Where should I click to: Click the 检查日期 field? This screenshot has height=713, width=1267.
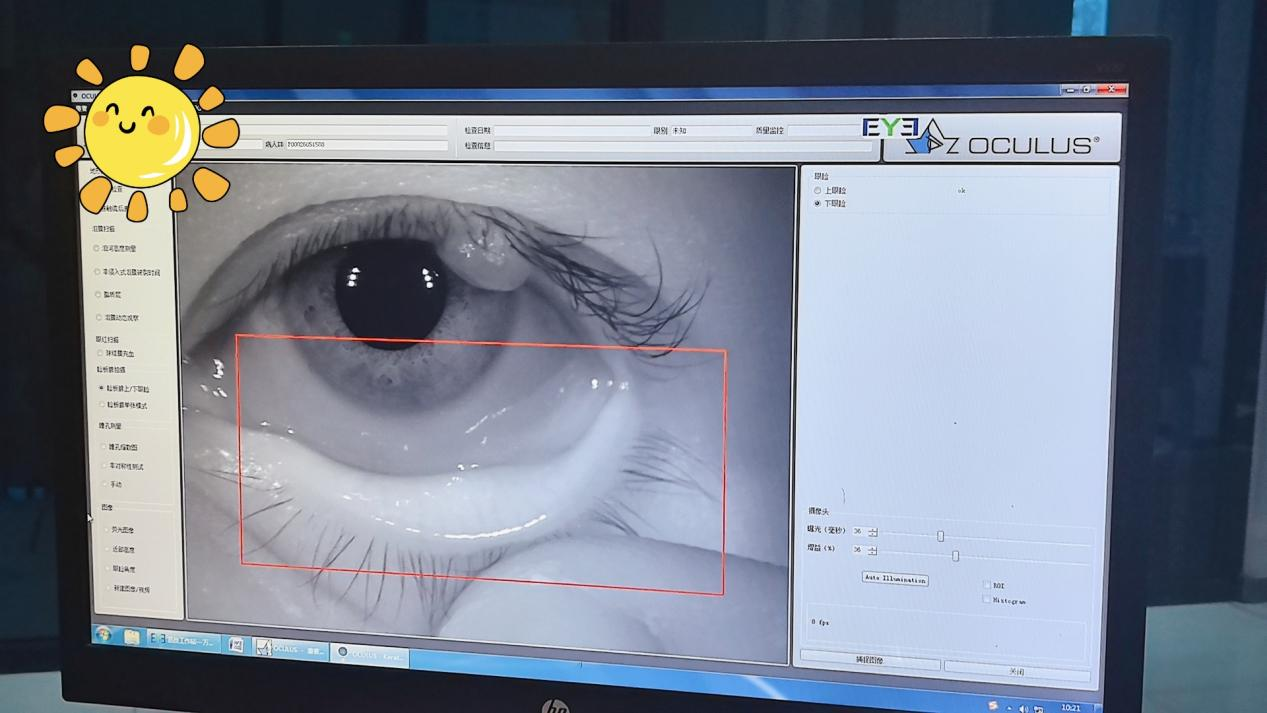point(572,131)
